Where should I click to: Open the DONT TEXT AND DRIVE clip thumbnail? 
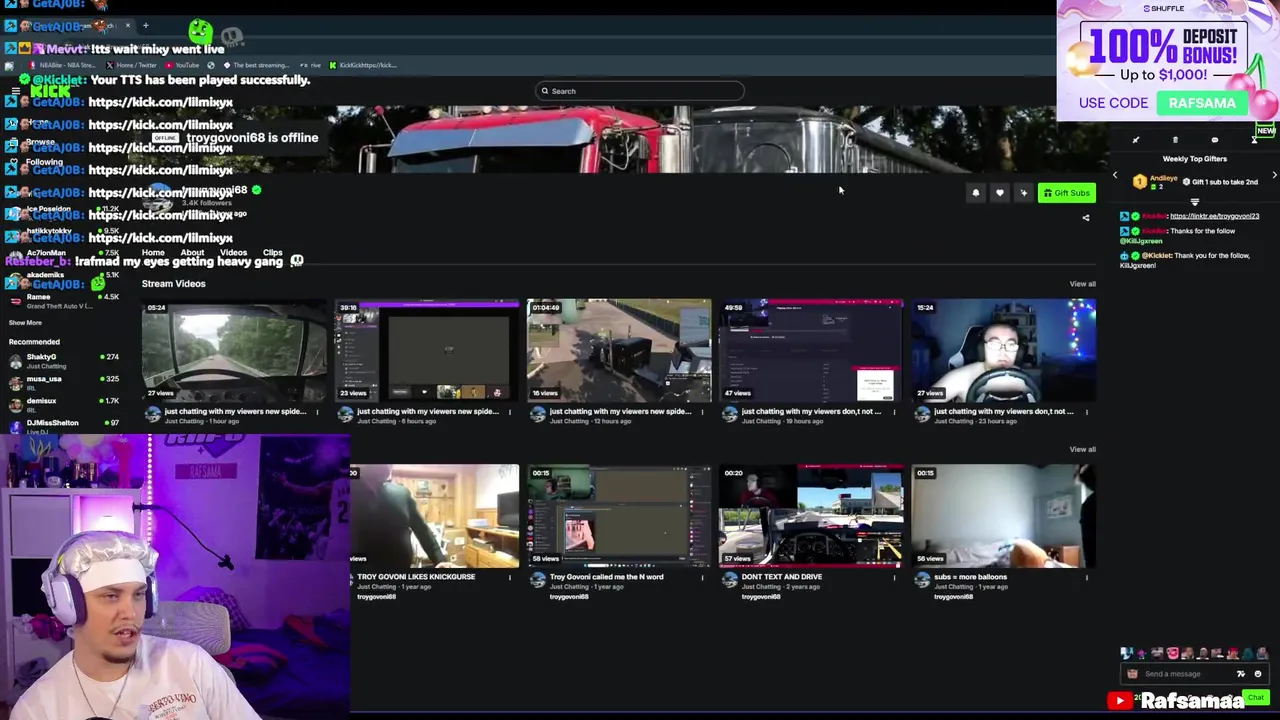811,516
